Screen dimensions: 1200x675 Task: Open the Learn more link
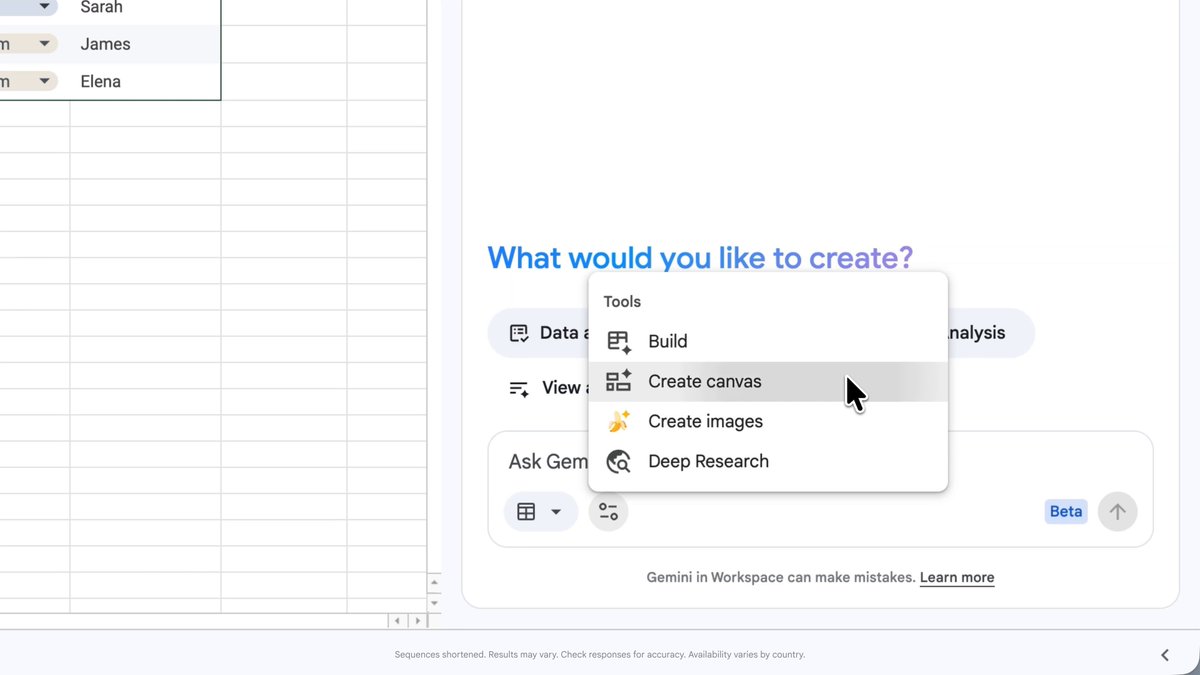pos(957,577)
